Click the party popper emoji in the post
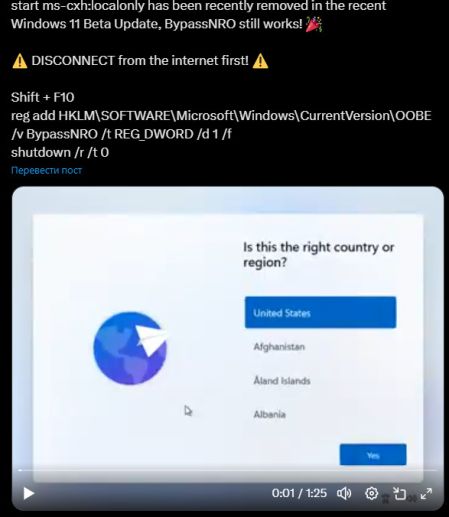 (x=313, y=24)
